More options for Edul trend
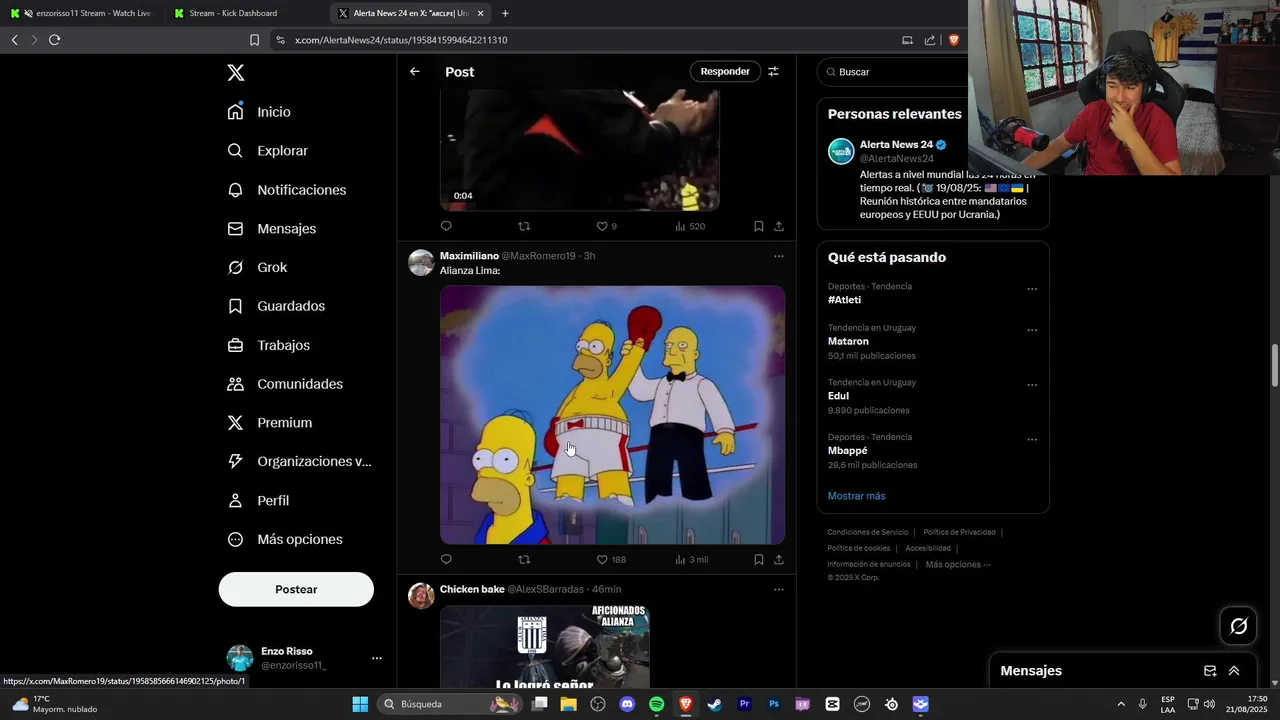This screenshot has height=720, width=1280. click(x=1032, y=385)
